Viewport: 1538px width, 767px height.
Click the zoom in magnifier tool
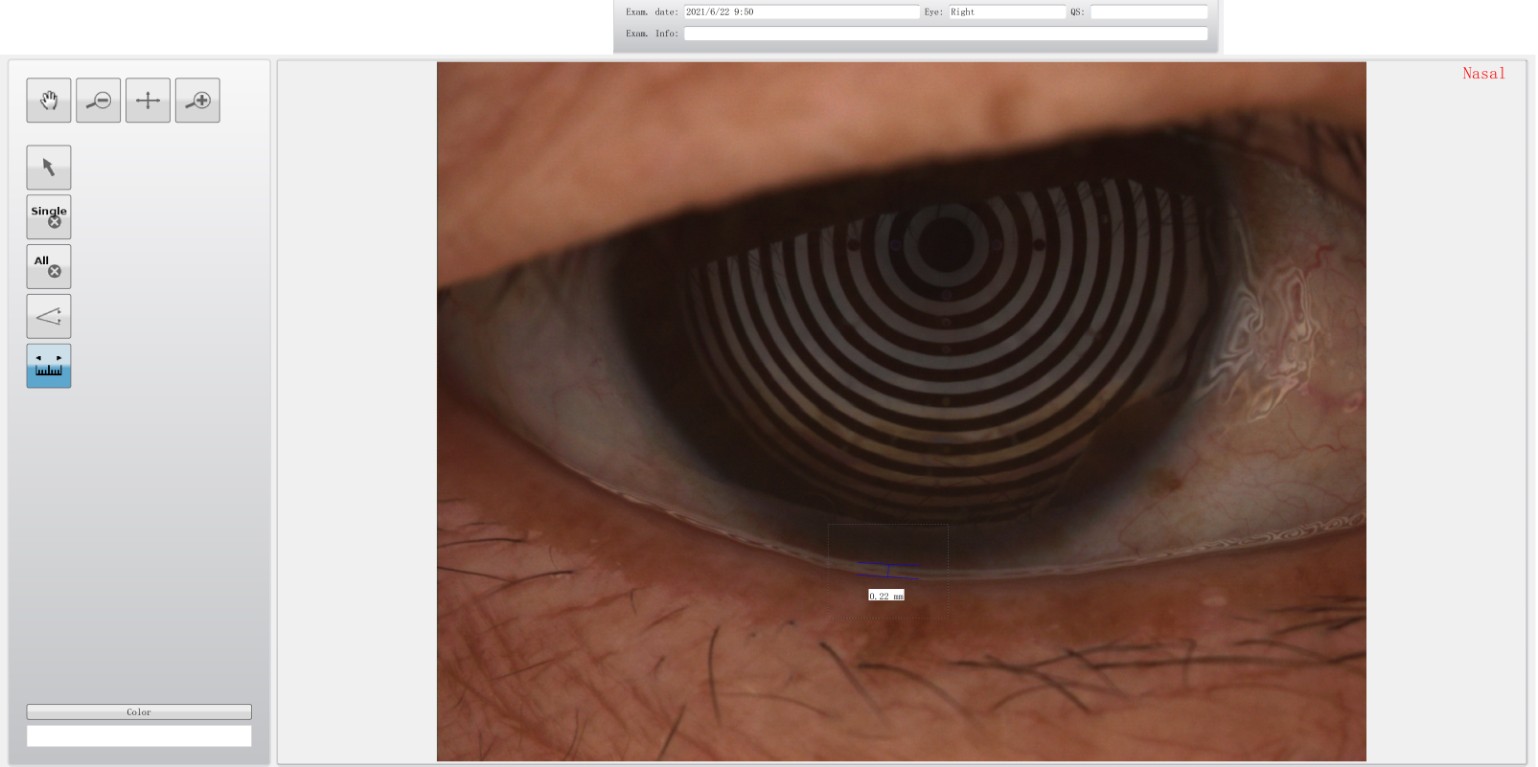click(198, 100)
